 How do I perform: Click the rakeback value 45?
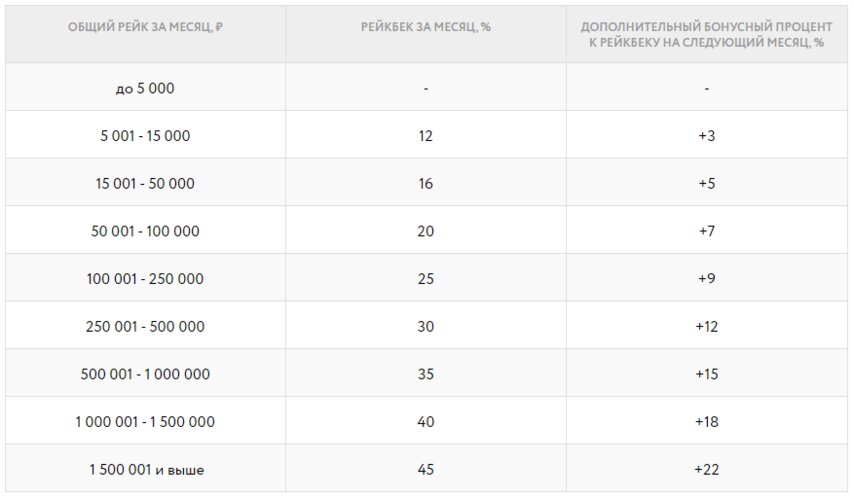click(425, 469)
